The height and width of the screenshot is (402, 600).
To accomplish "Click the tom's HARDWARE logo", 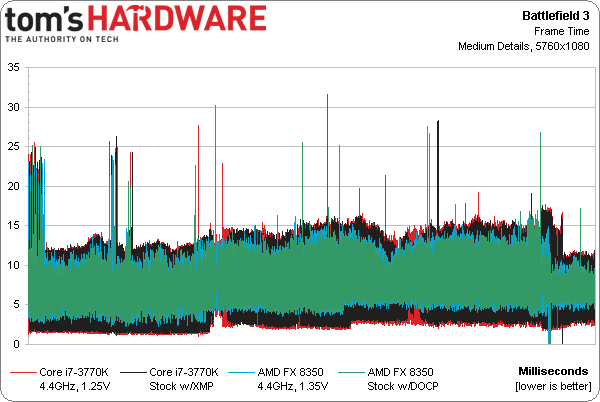I will tap(135, 23).
